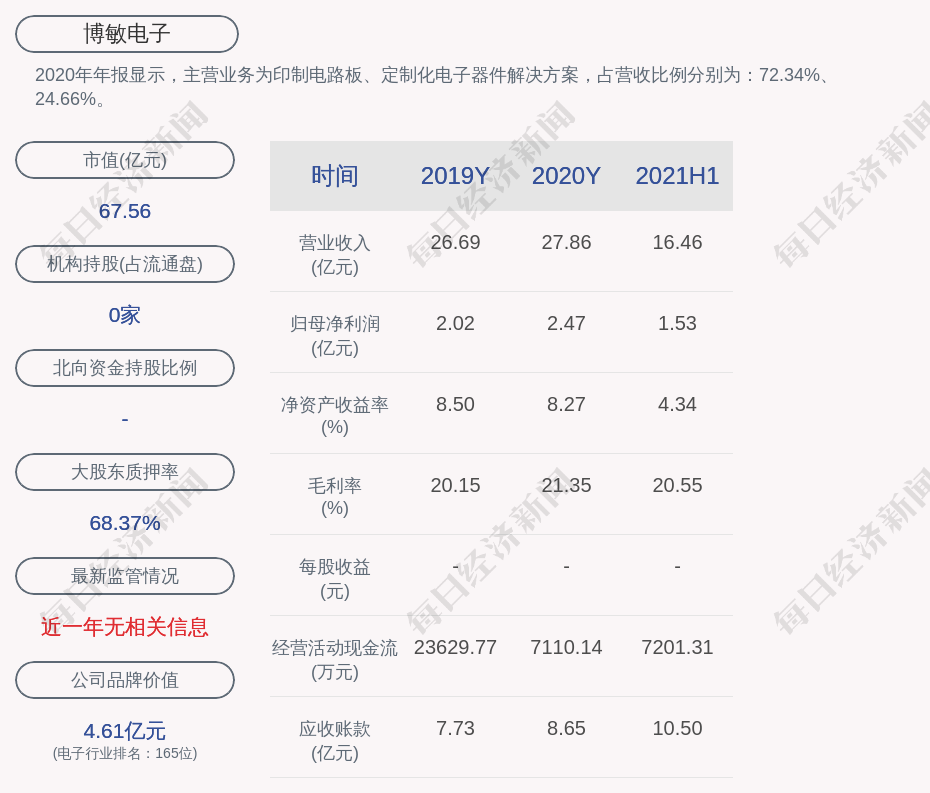Image resolution: width=930 pixels, height=793 pixels.
Task: Select ROE cell 8.50
Action: tap(456, 405)
